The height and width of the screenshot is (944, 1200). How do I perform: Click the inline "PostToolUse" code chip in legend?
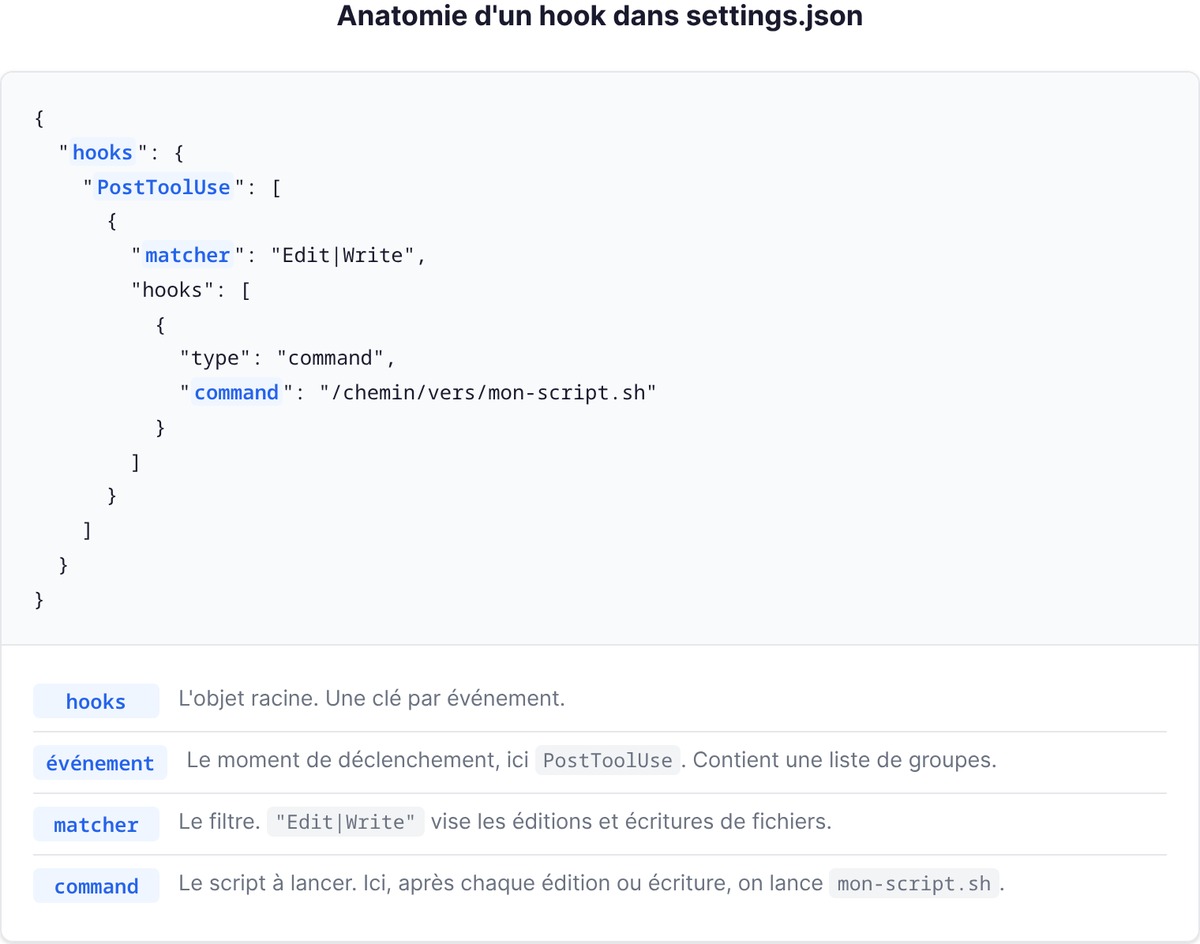pyautogui.click(x=608, y=760)
